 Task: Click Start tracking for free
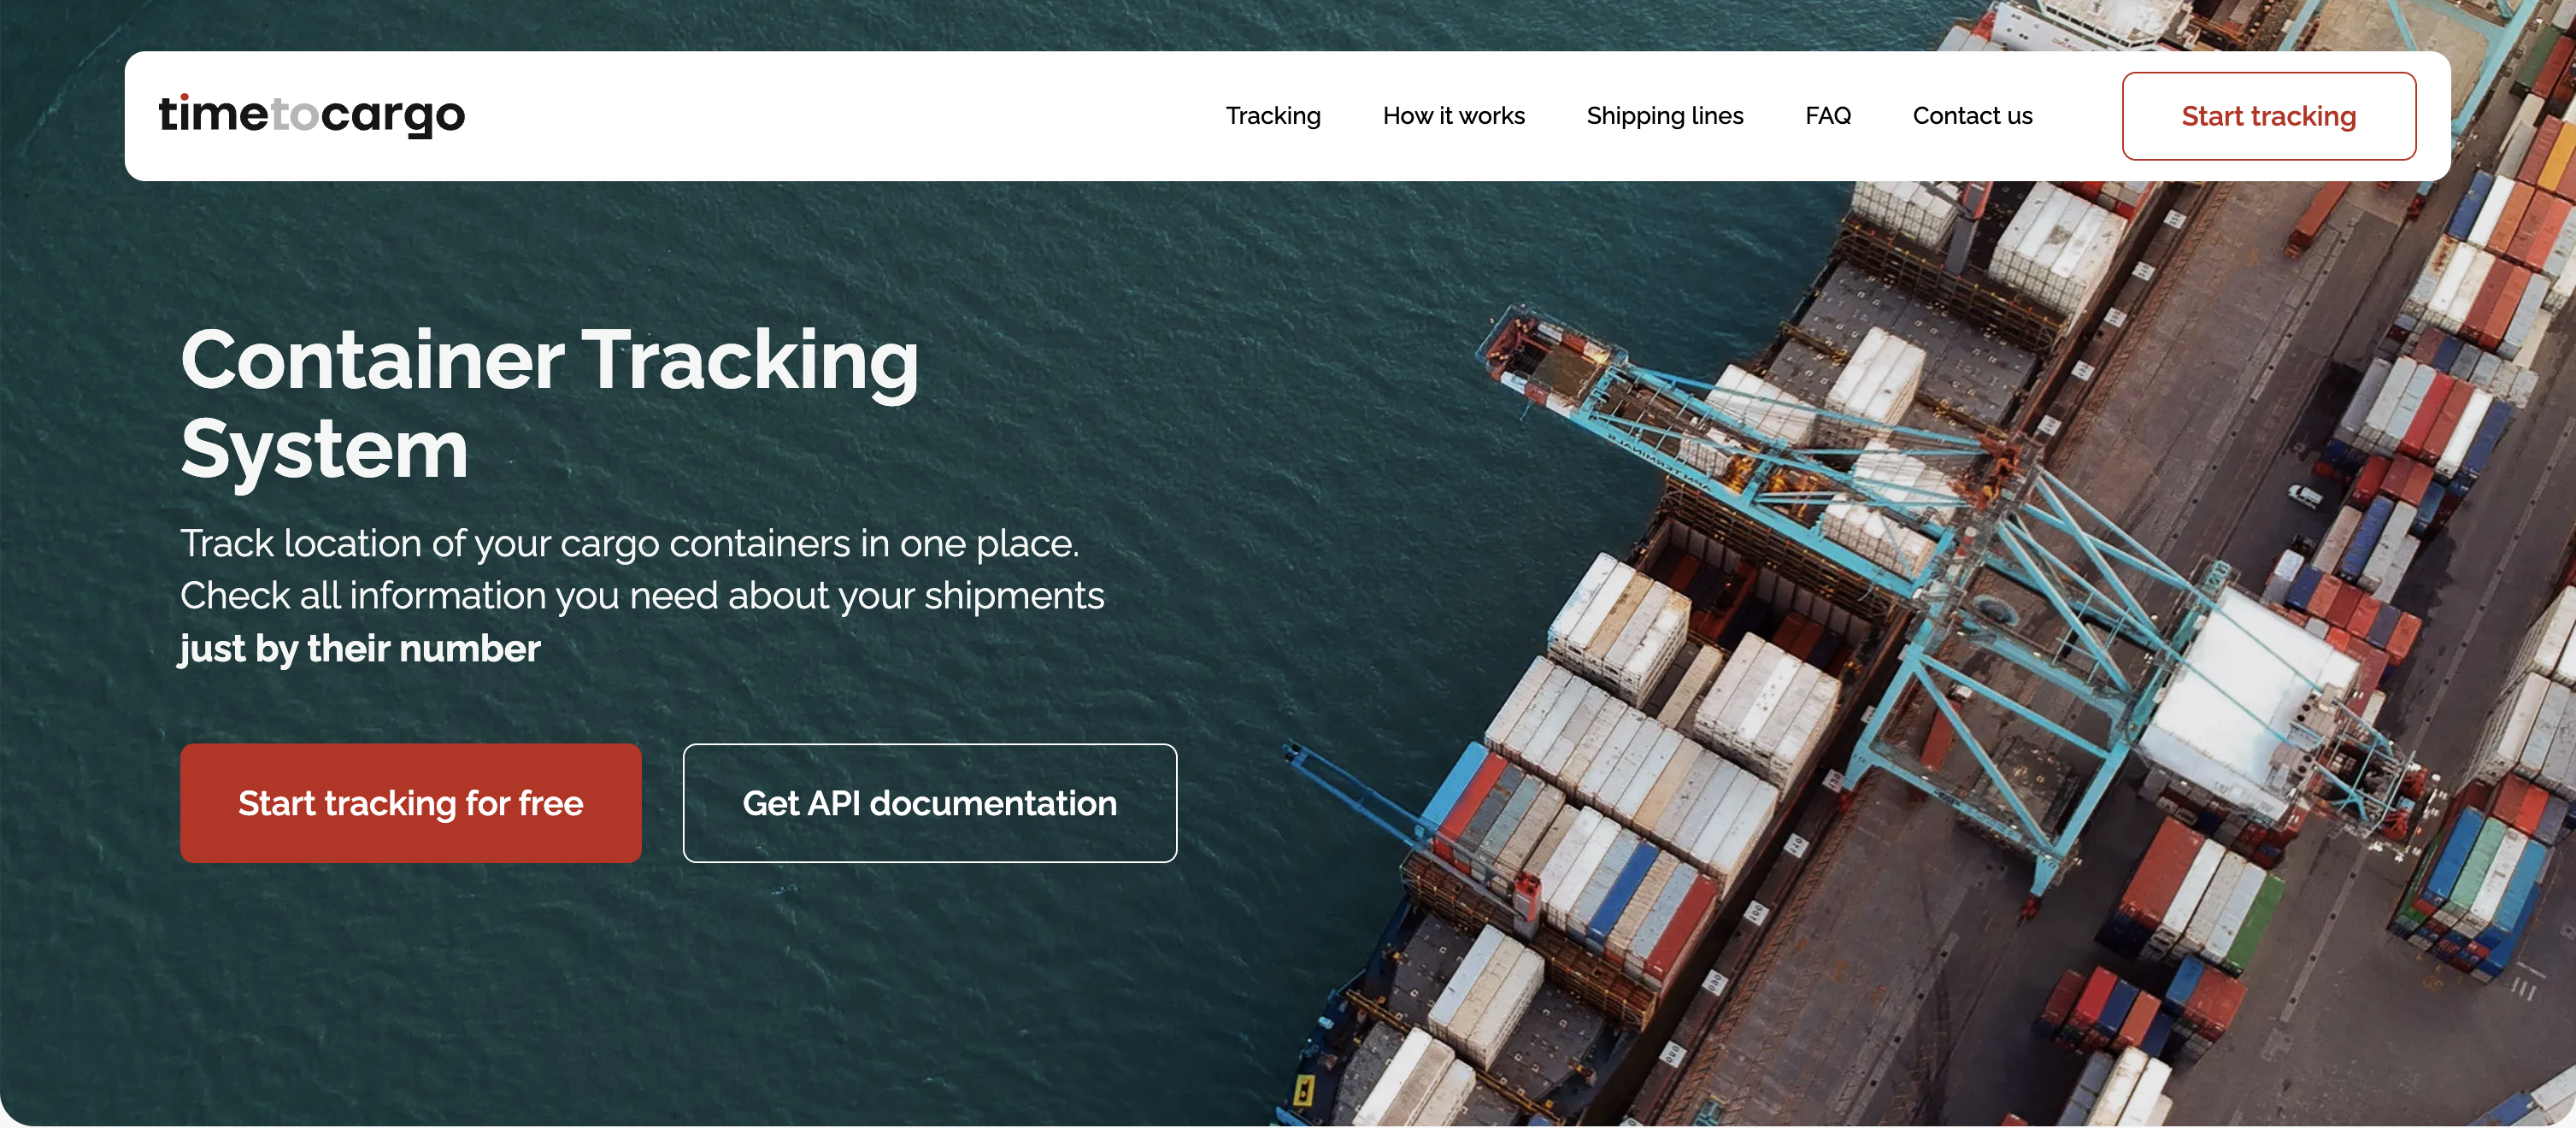[x=410, y=803]
